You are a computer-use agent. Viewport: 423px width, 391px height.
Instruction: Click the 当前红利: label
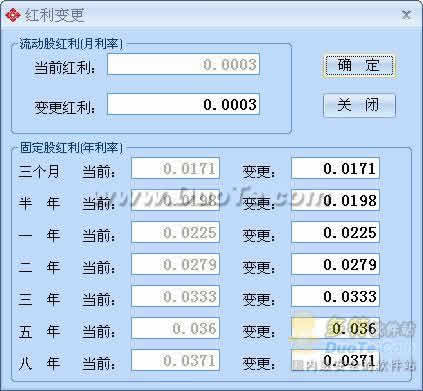65,68
